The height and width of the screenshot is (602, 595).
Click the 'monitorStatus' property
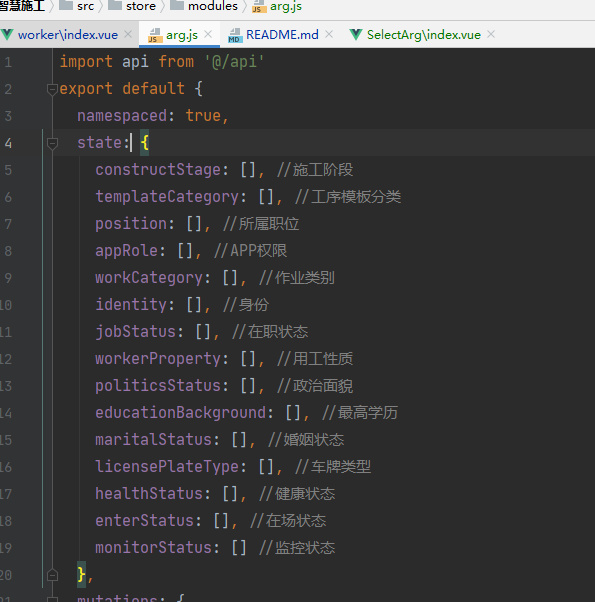coord(154,547)
